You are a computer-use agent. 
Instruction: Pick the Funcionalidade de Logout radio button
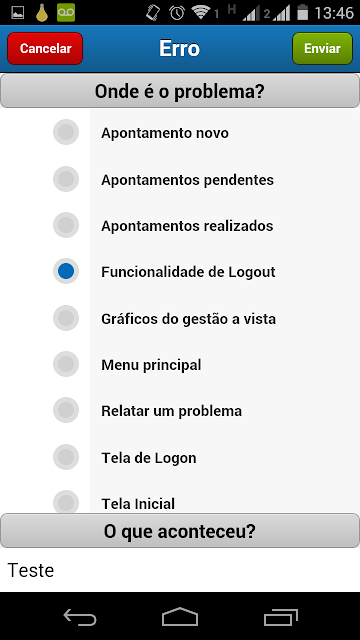pos(66,271)
